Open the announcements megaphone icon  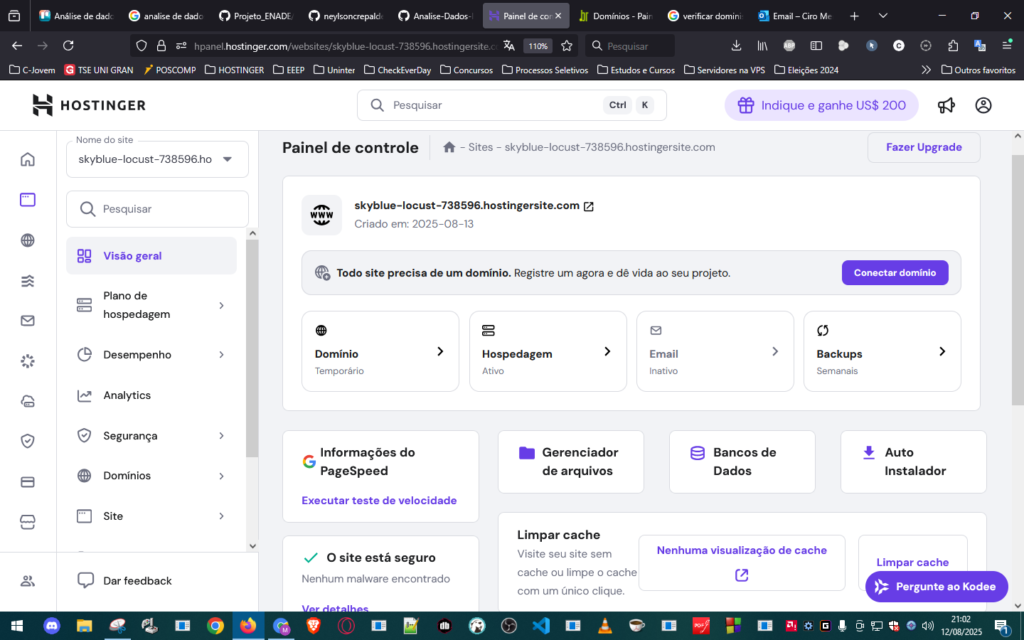945,105
